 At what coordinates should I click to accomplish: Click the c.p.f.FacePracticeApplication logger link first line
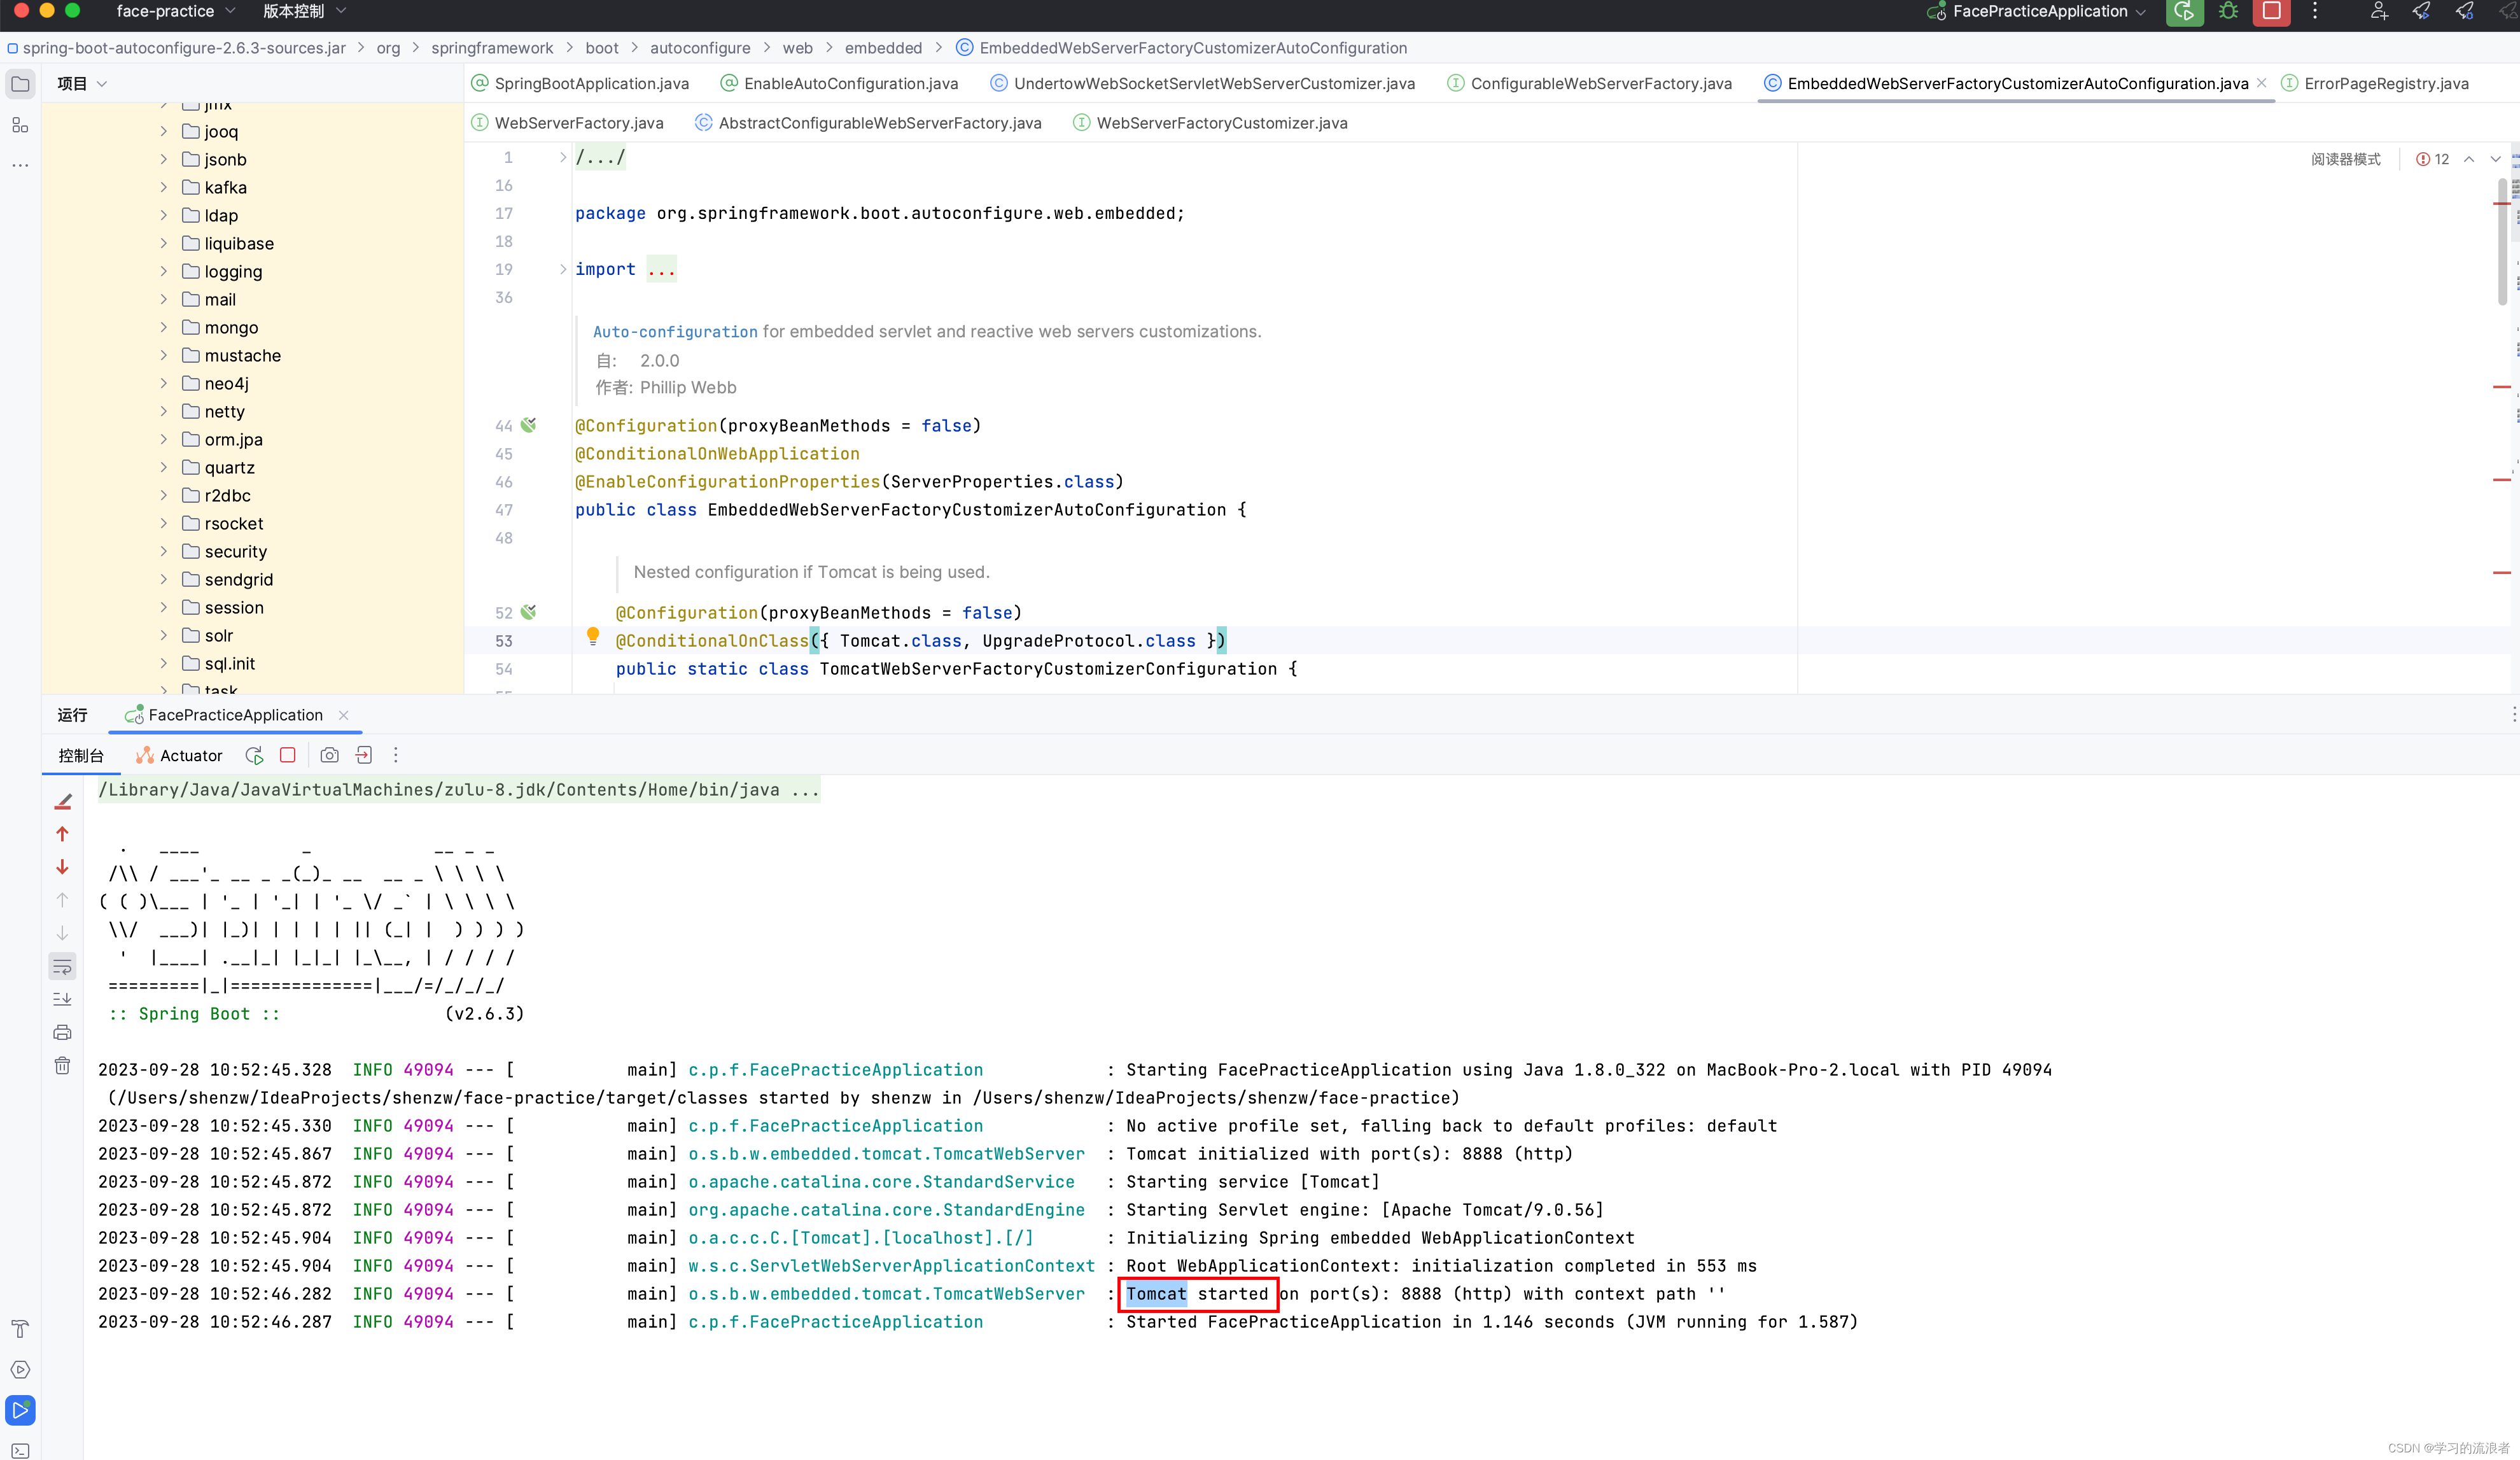(835, 1070)
